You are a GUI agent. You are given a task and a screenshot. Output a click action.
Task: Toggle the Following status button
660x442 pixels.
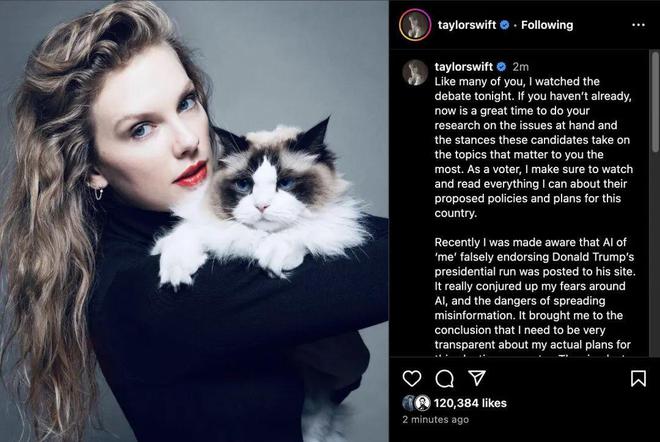[x=547, y=25]
